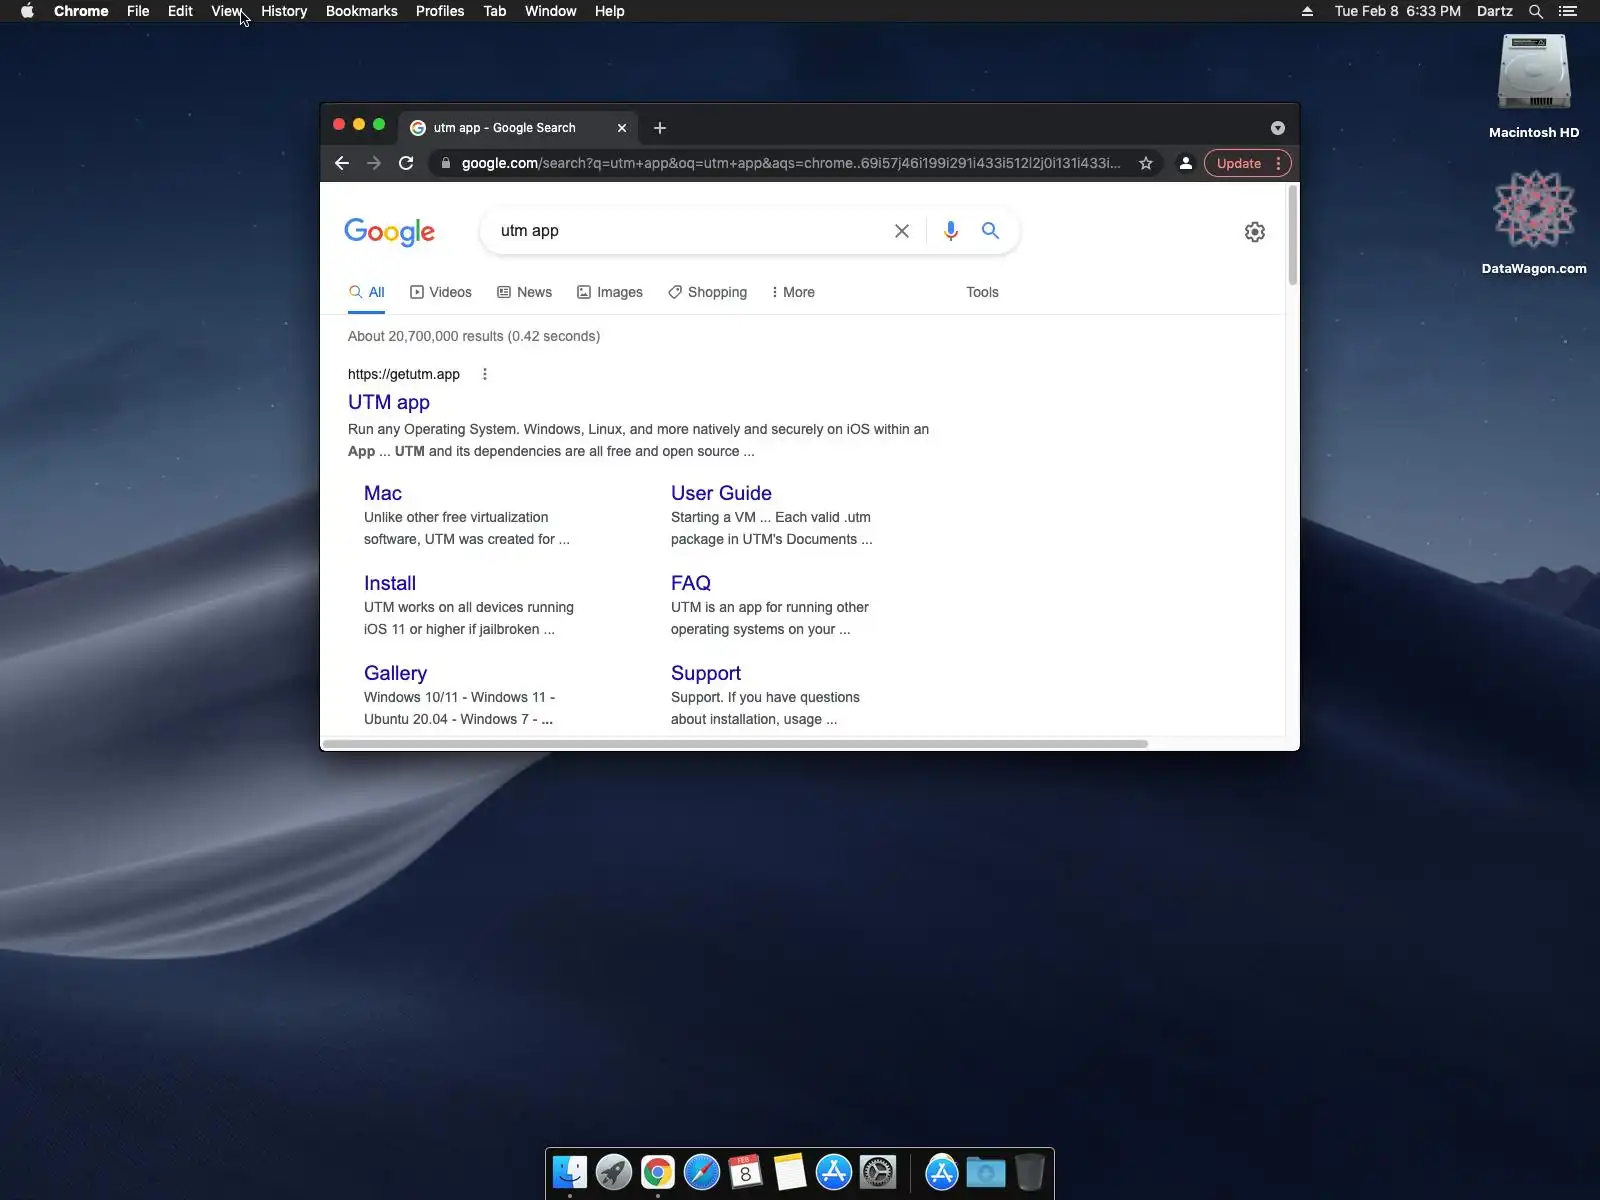Clear the search box with the X icon
Viewport: 1600px width, 1200px height.
pos(902,231)
